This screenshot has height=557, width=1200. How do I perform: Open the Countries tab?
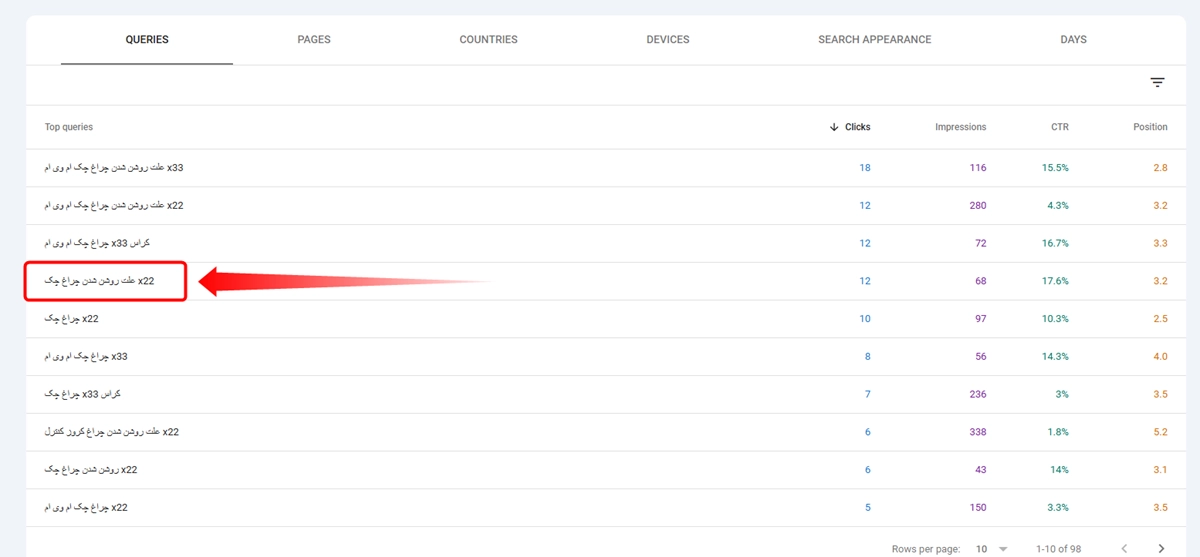tap(488, 40)
